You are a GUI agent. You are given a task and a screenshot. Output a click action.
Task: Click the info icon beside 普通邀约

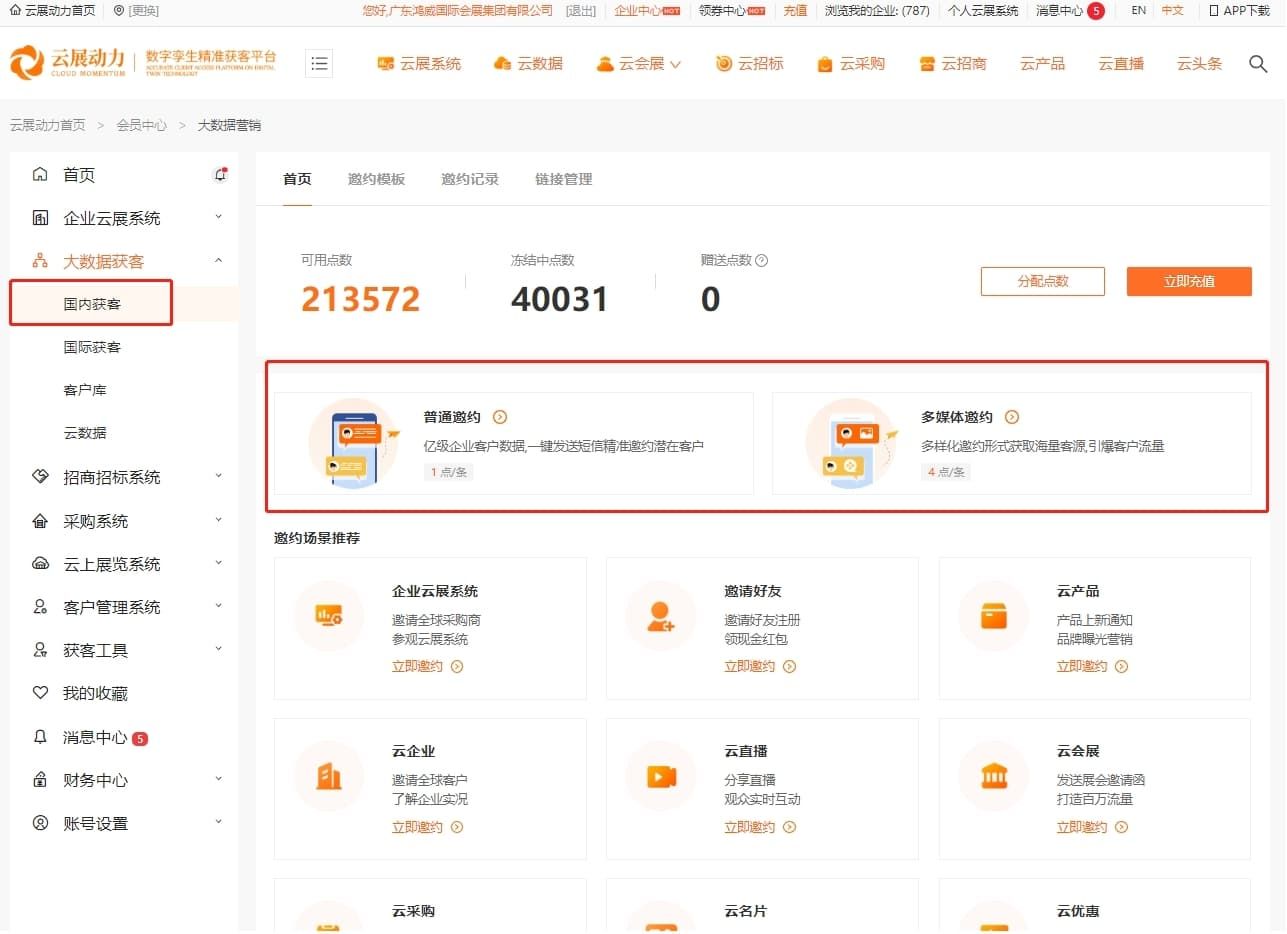(x=498, y=417)
